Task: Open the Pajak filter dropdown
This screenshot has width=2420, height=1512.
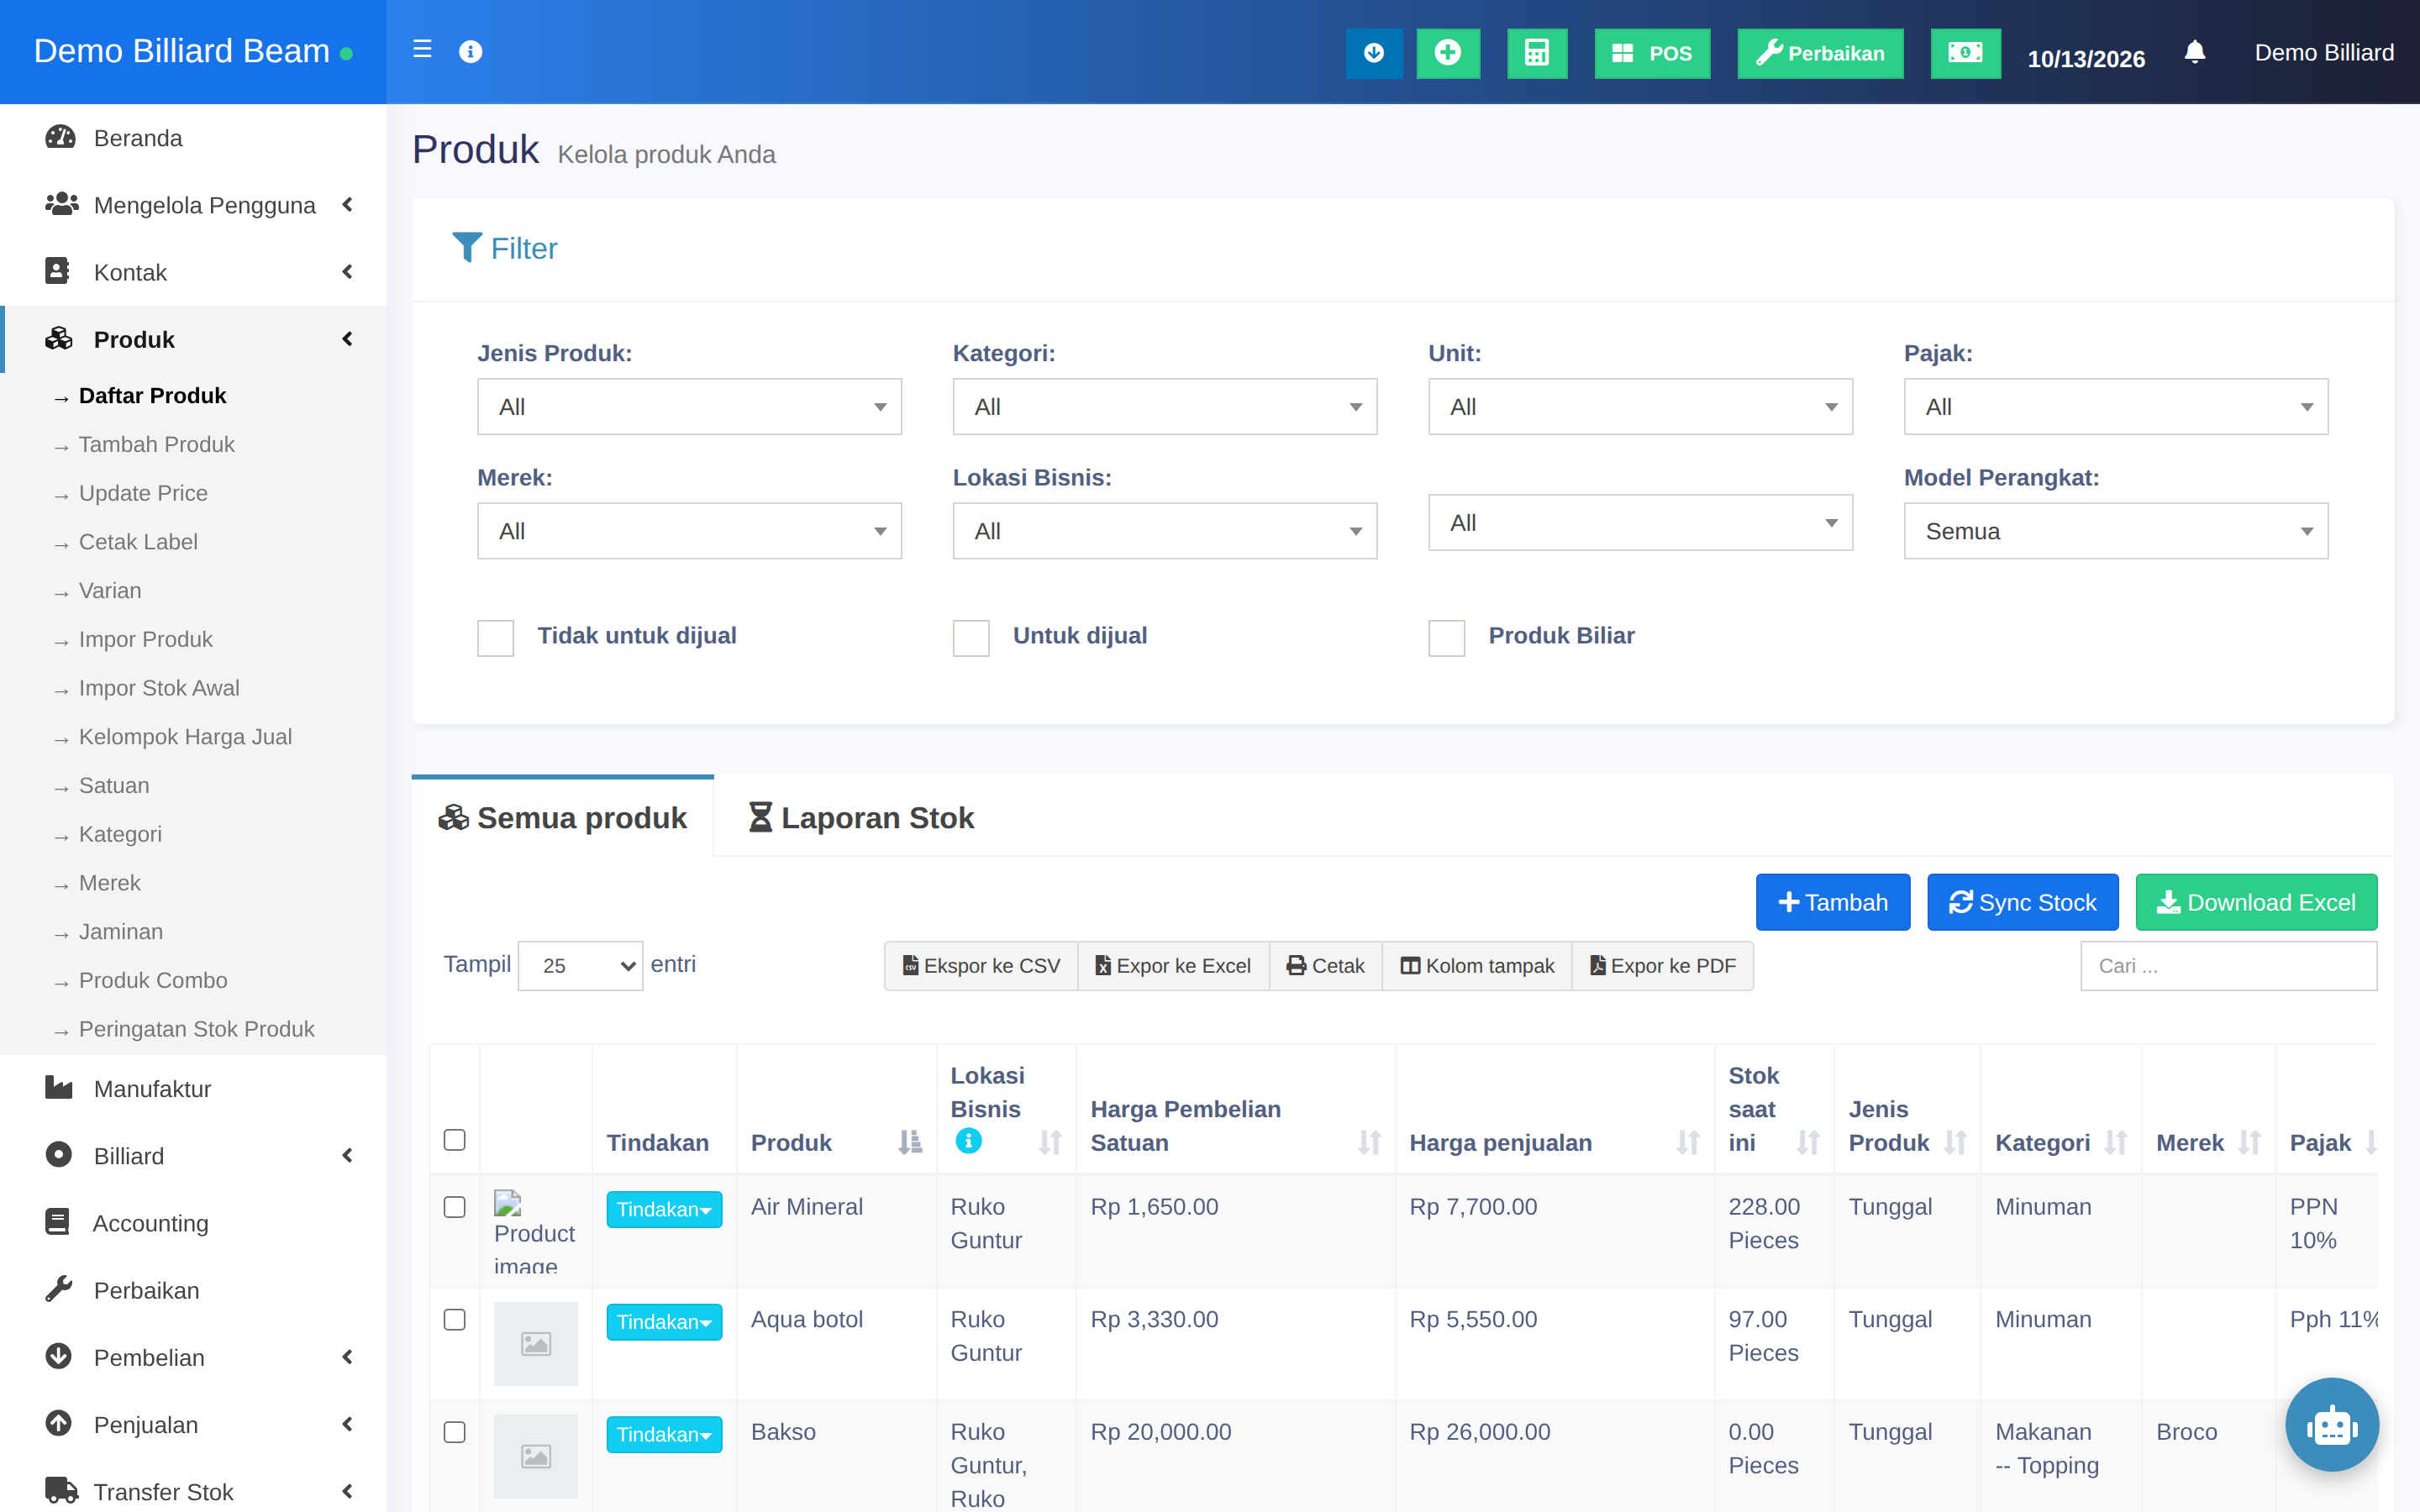Action: [x=2116, y=407]
